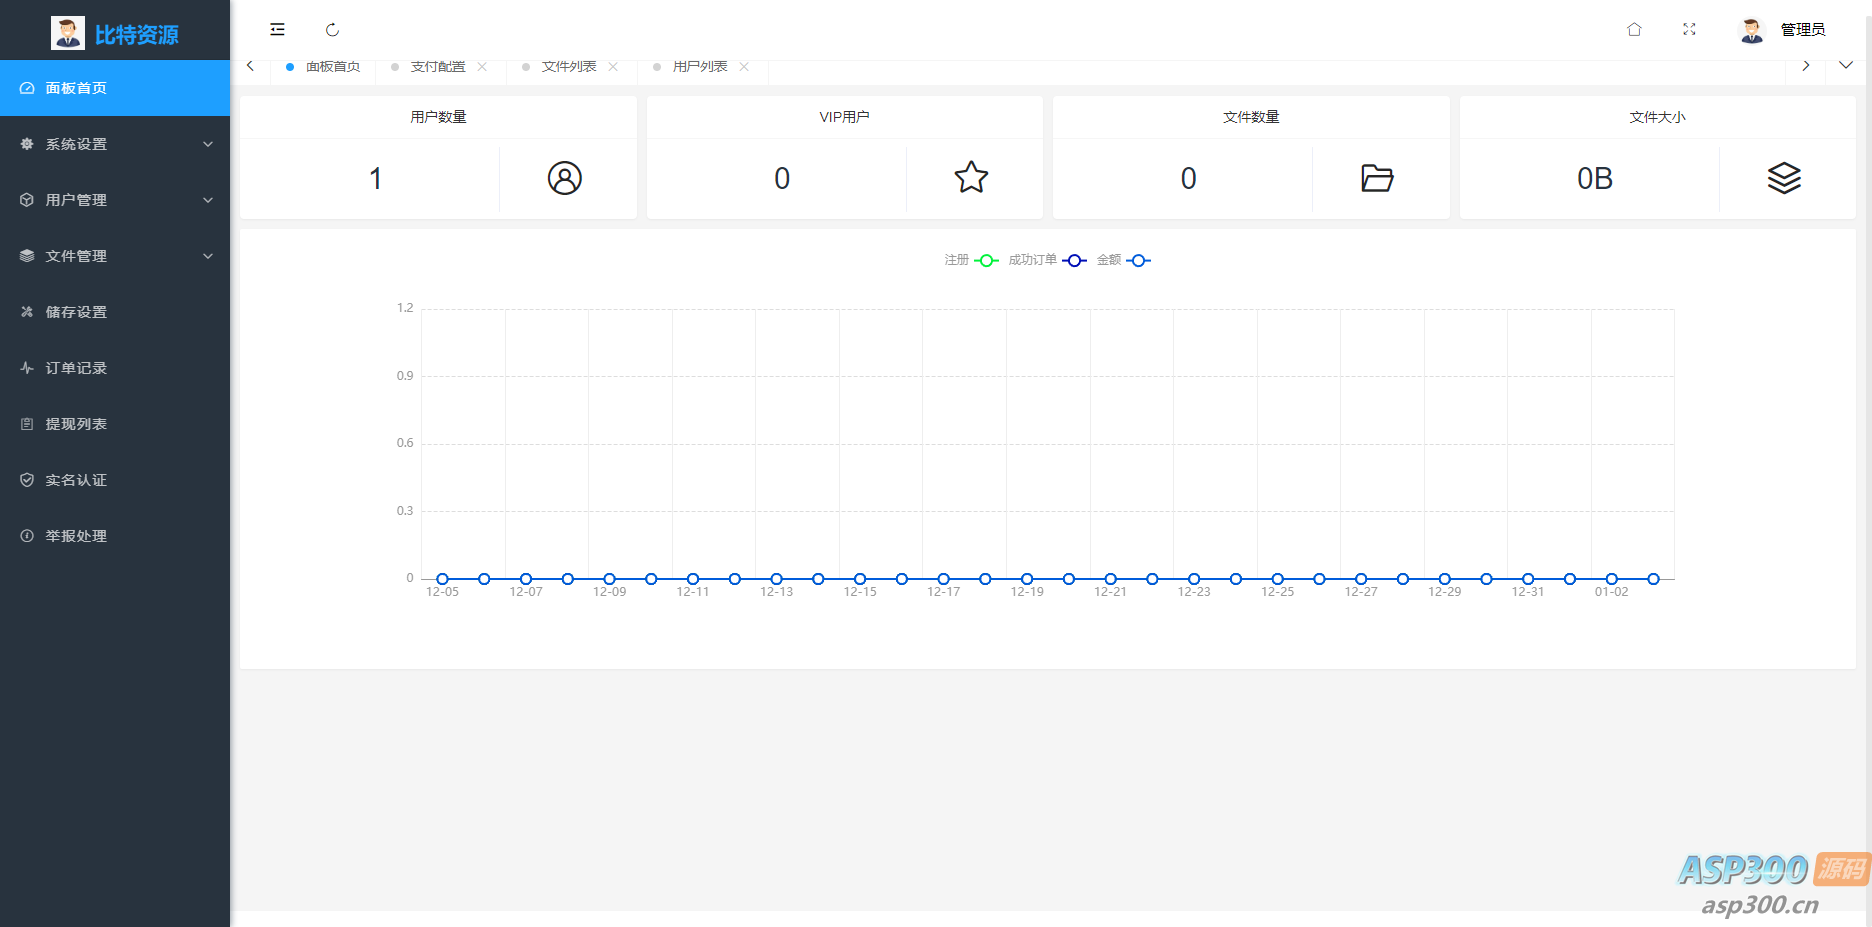Open the tab options dropdown chevron
Screen dimensions: 1872x927
pyautogui.click(x=1846, y=66)
